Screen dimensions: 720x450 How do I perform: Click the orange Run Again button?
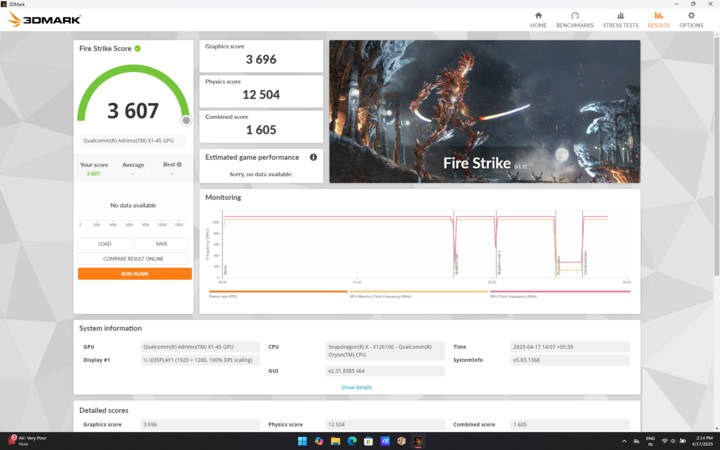(x=135, y=274)
